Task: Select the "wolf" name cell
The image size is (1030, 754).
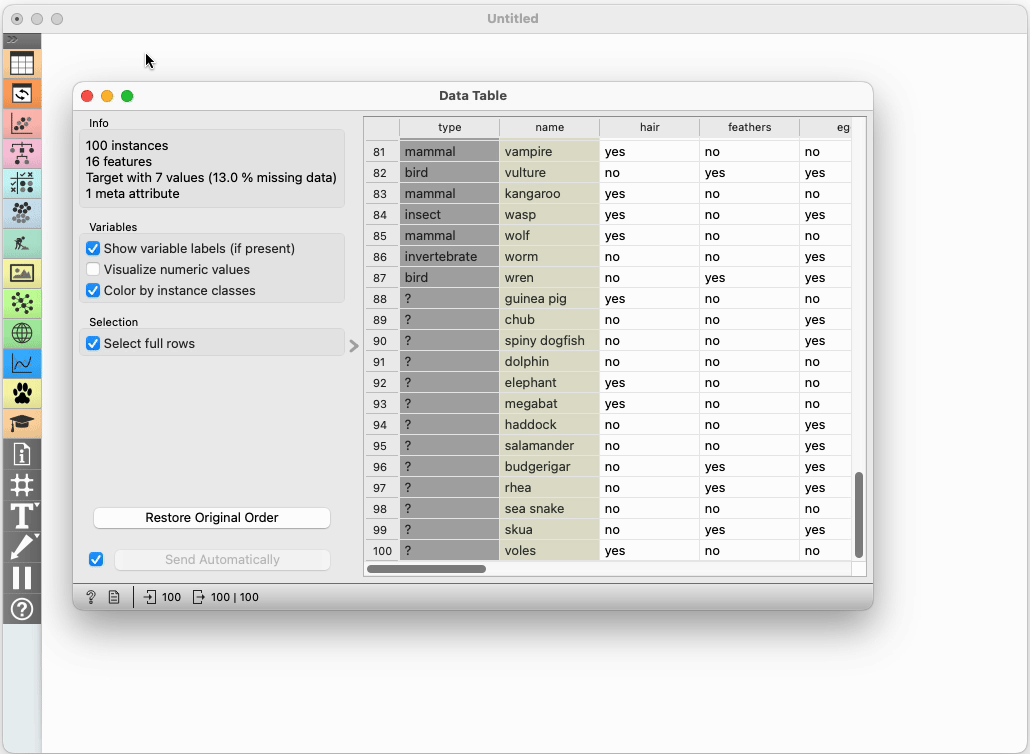Action: 549,236
